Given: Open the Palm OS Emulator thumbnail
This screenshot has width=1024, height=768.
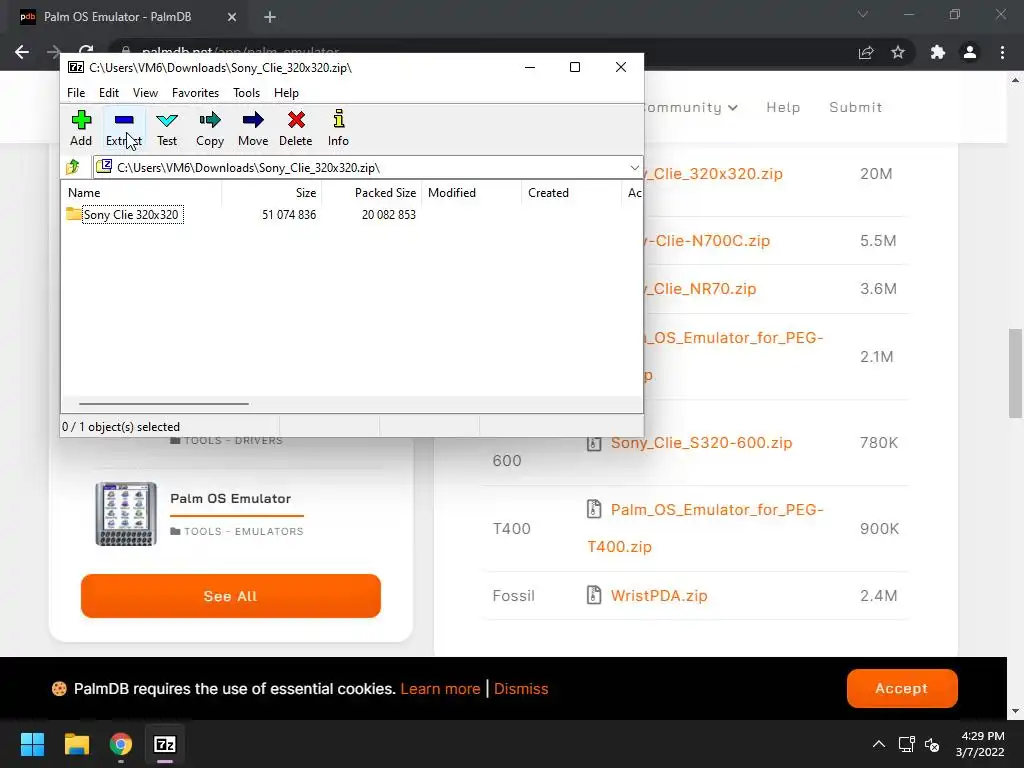Looking at the screenshot, I should click(x=126, y=514).
